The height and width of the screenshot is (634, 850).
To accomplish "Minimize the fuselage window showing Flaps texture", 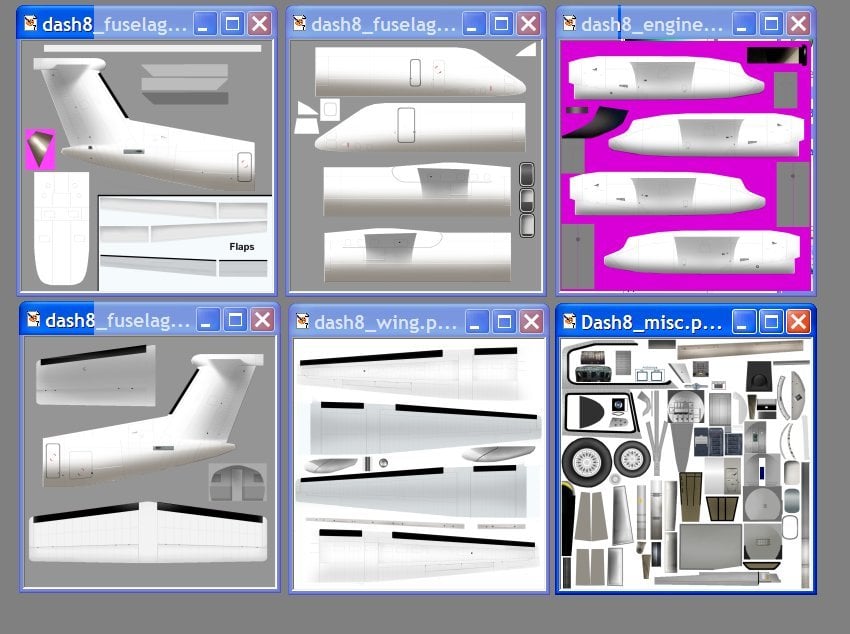I will 205,24.
